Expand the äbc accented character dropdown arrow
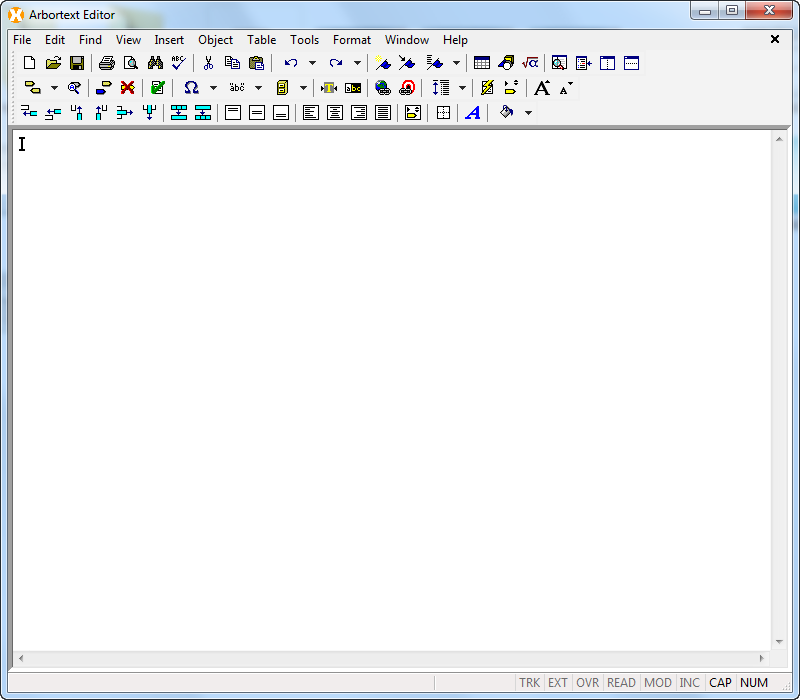The width and height of the screenshot is (800, 700). point(259,88)
